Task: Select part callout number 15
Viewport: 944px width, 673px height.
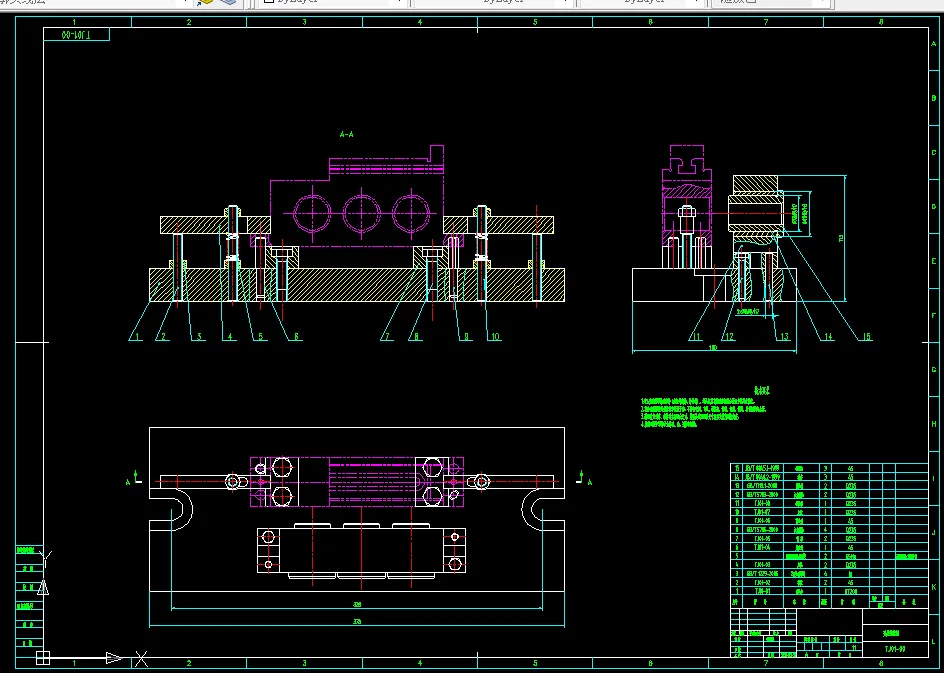Action: point(867,336)
